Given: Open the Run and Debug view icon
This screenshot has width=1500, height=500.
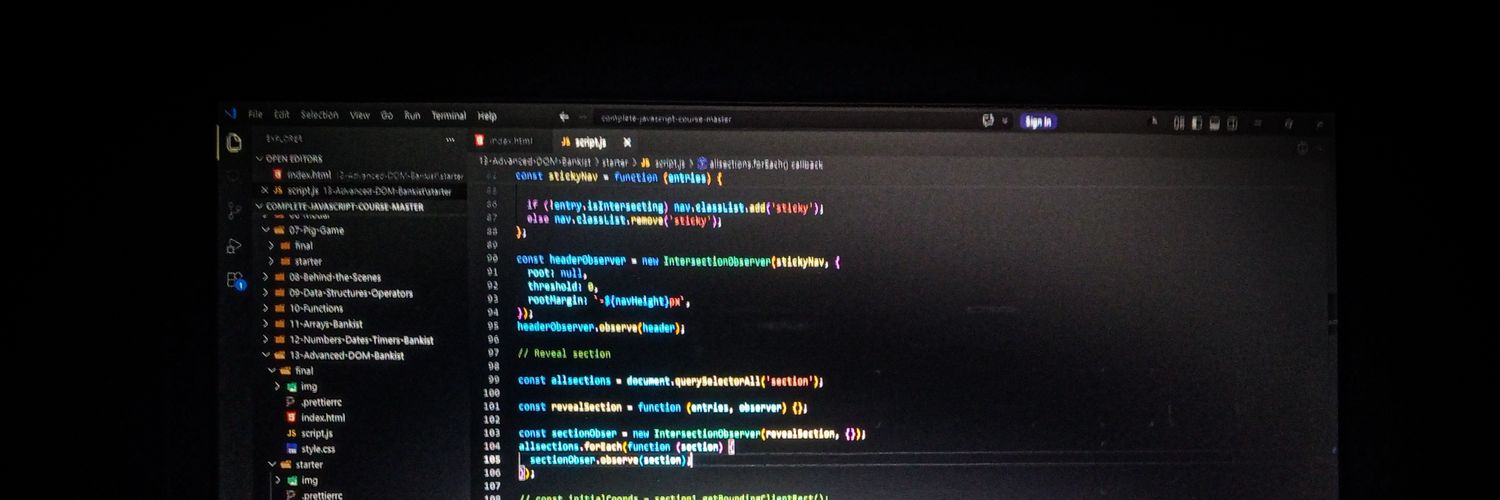Looking at the screenshot, I should coord(234,246).
